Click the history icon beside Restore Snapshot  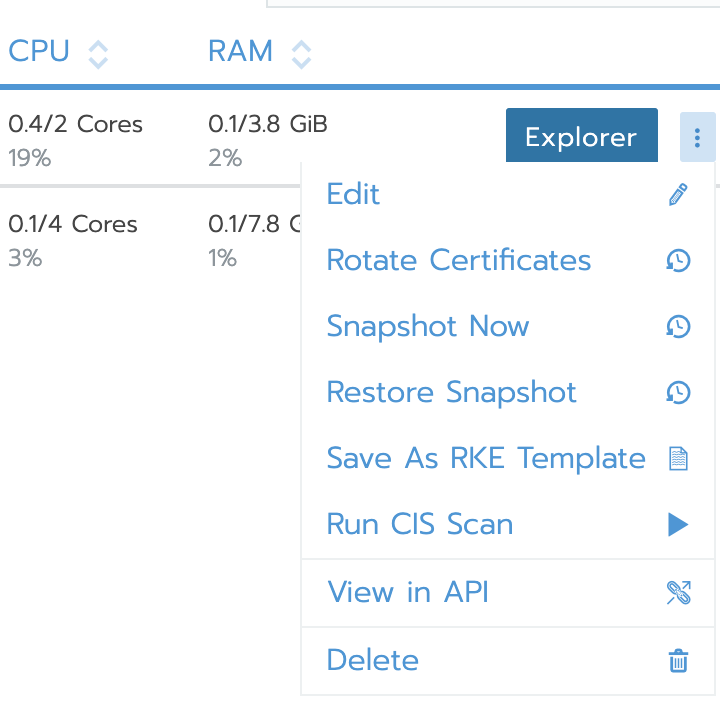678,392
